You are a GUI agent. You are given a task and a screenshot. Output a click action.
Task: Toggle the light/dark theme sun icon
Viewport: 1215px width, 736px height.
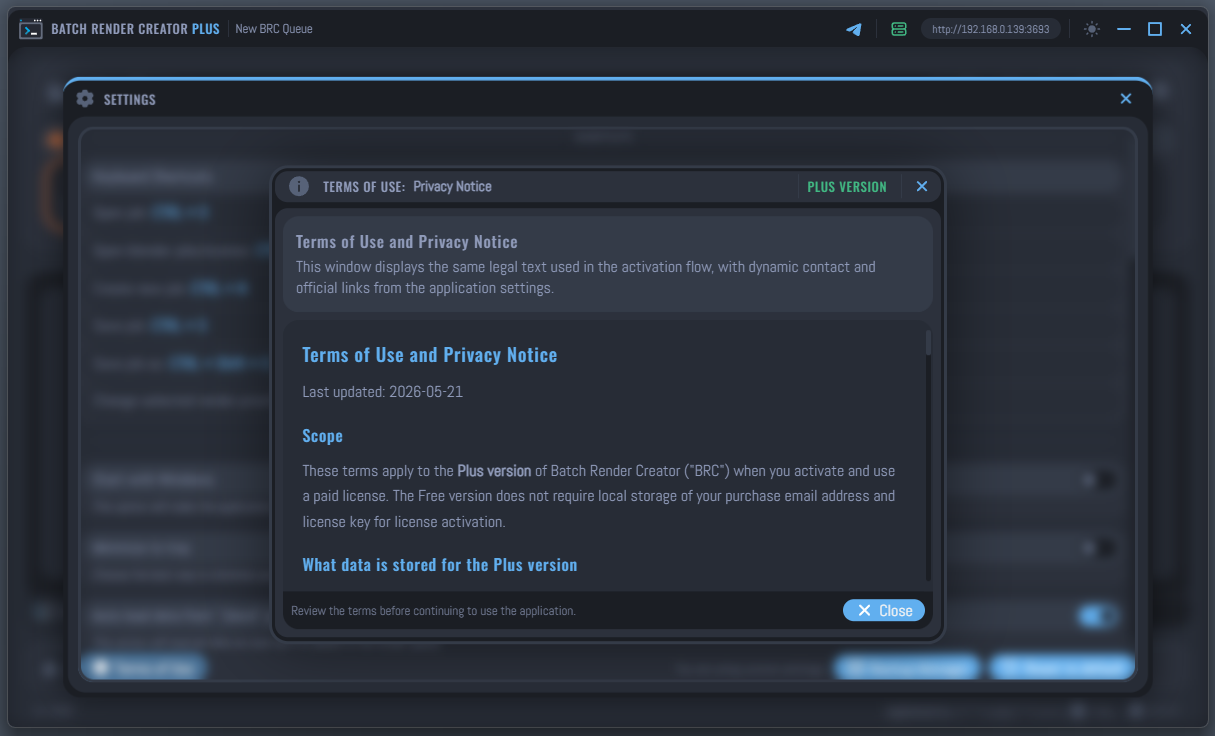click(x=1092, y=29)
